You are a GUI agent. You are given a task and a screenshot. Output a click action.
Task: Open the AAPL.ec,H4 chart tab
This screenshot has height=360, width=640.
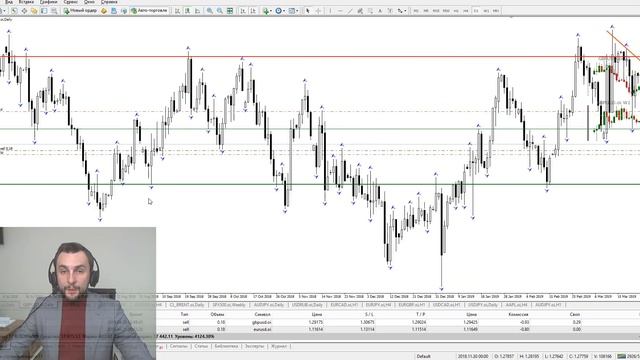tap(516, 305)
